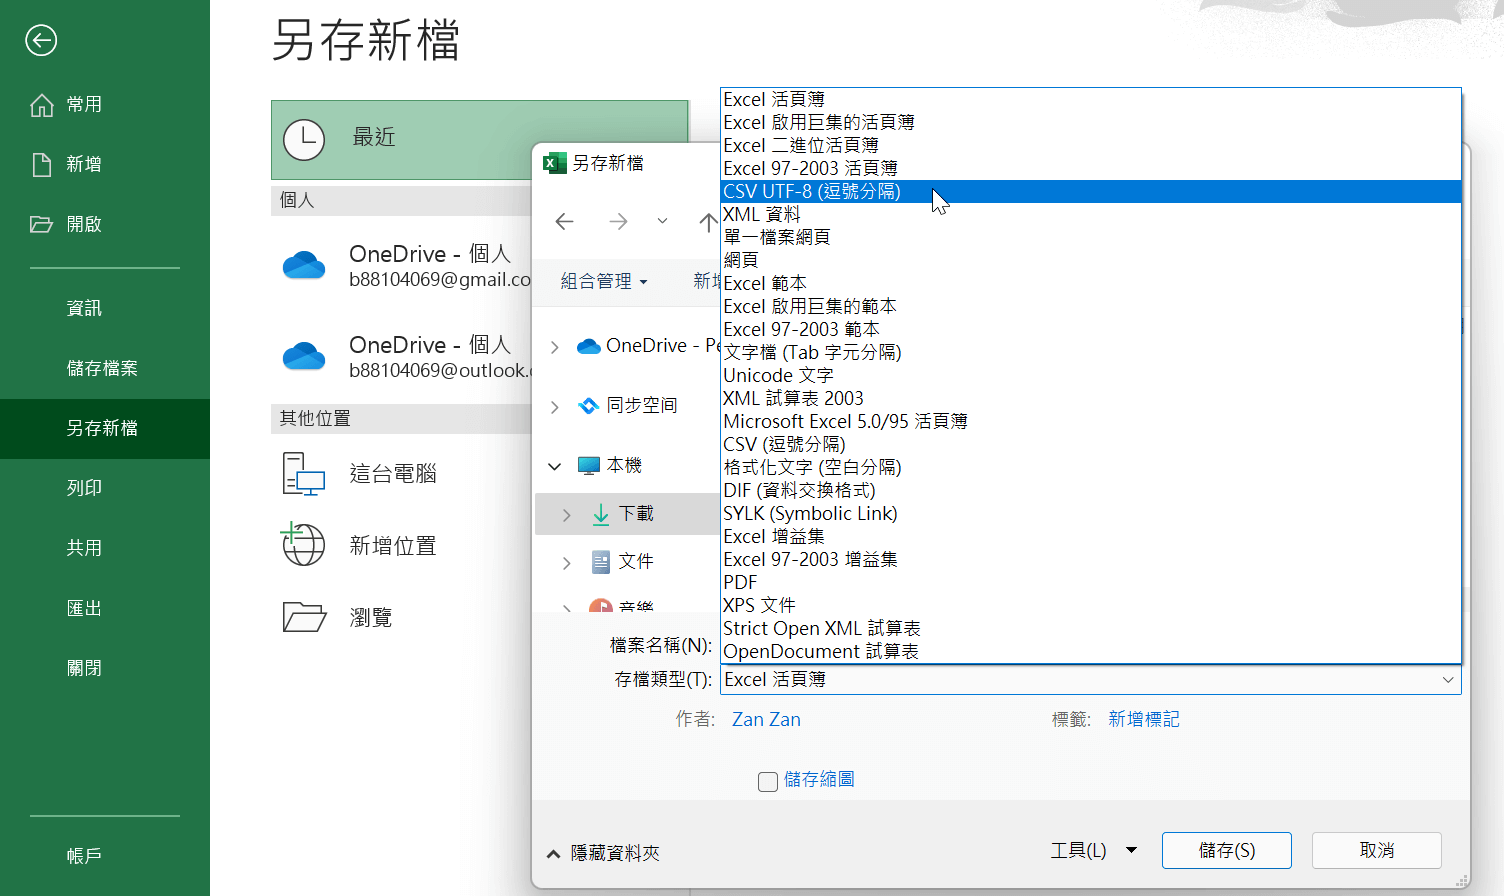
Task: Choose SYLK (Symbolic Link) option
Action: [1091, 513]
